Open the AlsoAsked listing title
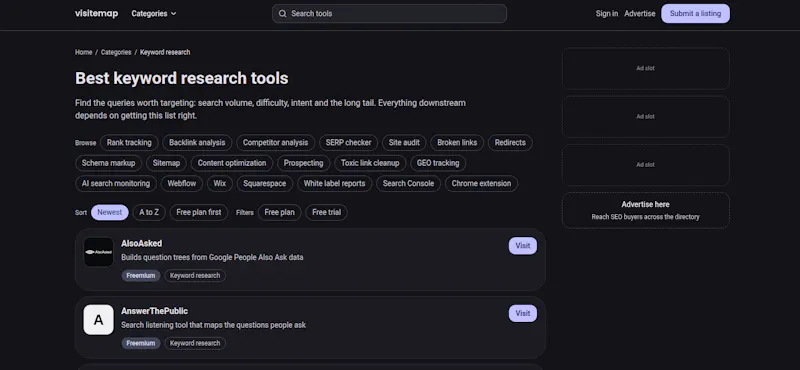Screen dimensions: 800x370 pyautogui.click(x=141, y=244)
